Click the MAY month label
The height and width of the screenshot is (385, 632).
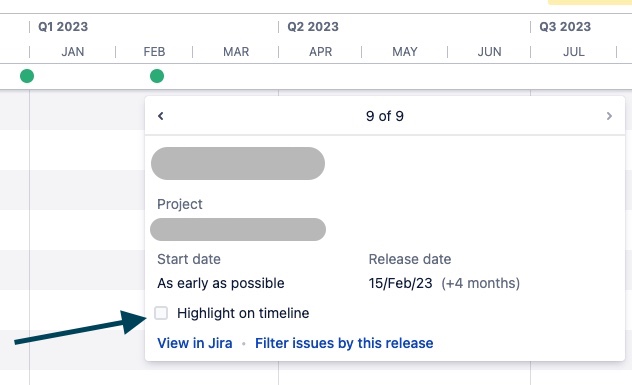pos(405,52)
